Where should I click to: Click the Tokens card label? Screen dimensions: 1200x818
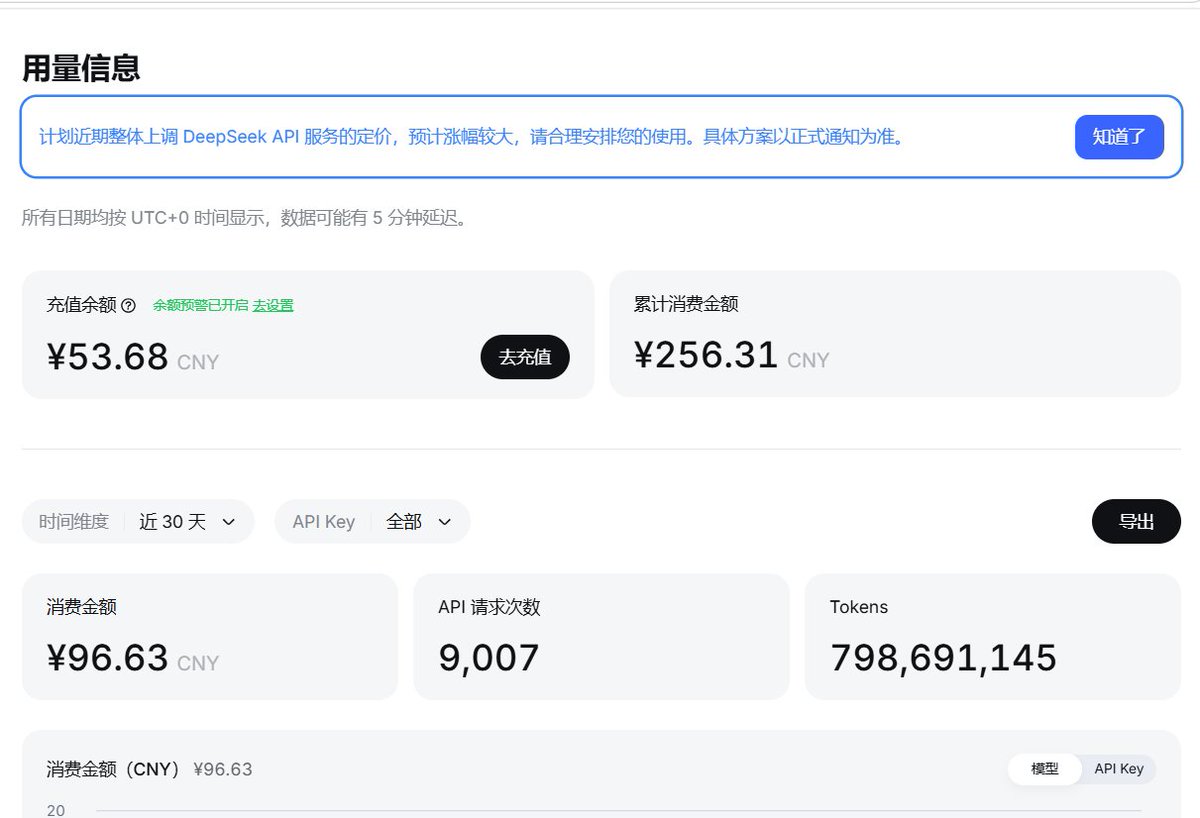click(x=859, y=607)
